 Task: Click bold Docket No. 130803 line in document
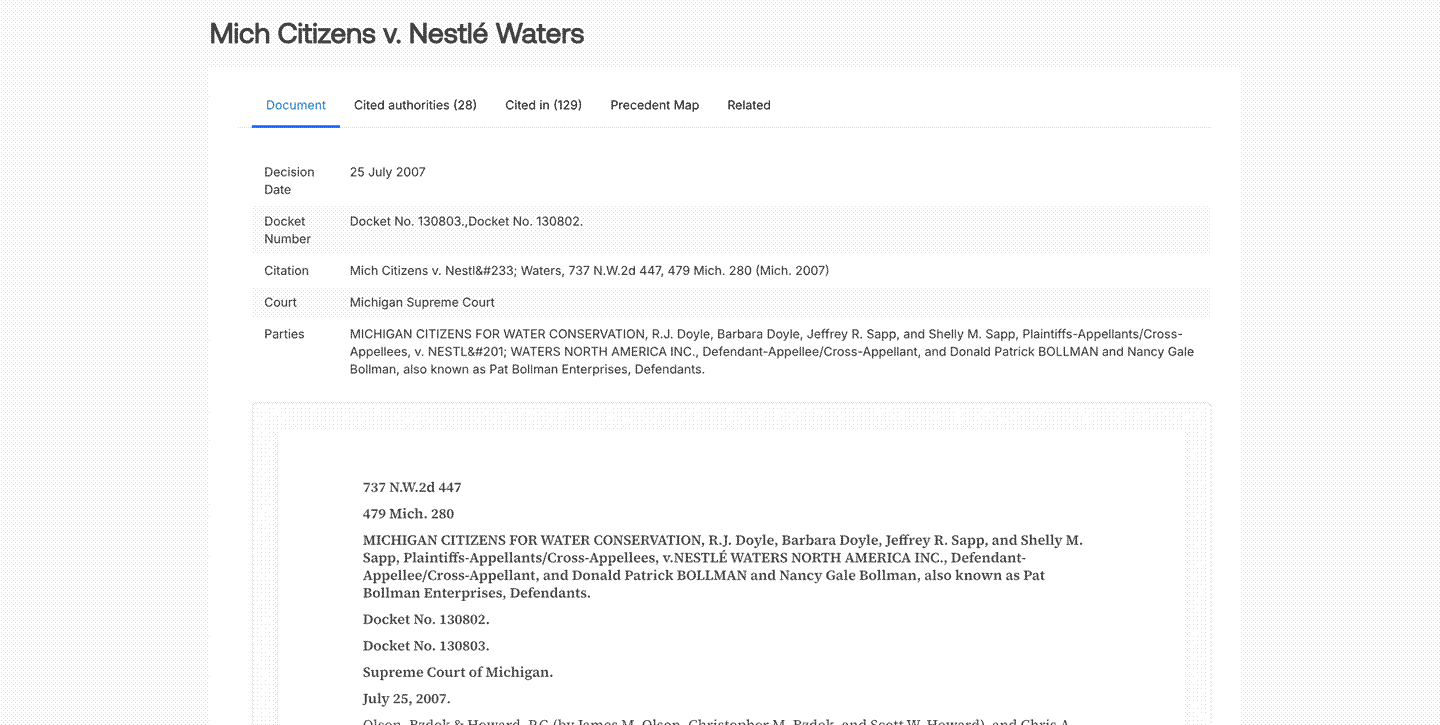pyautogui.click(x=426, y=646)
